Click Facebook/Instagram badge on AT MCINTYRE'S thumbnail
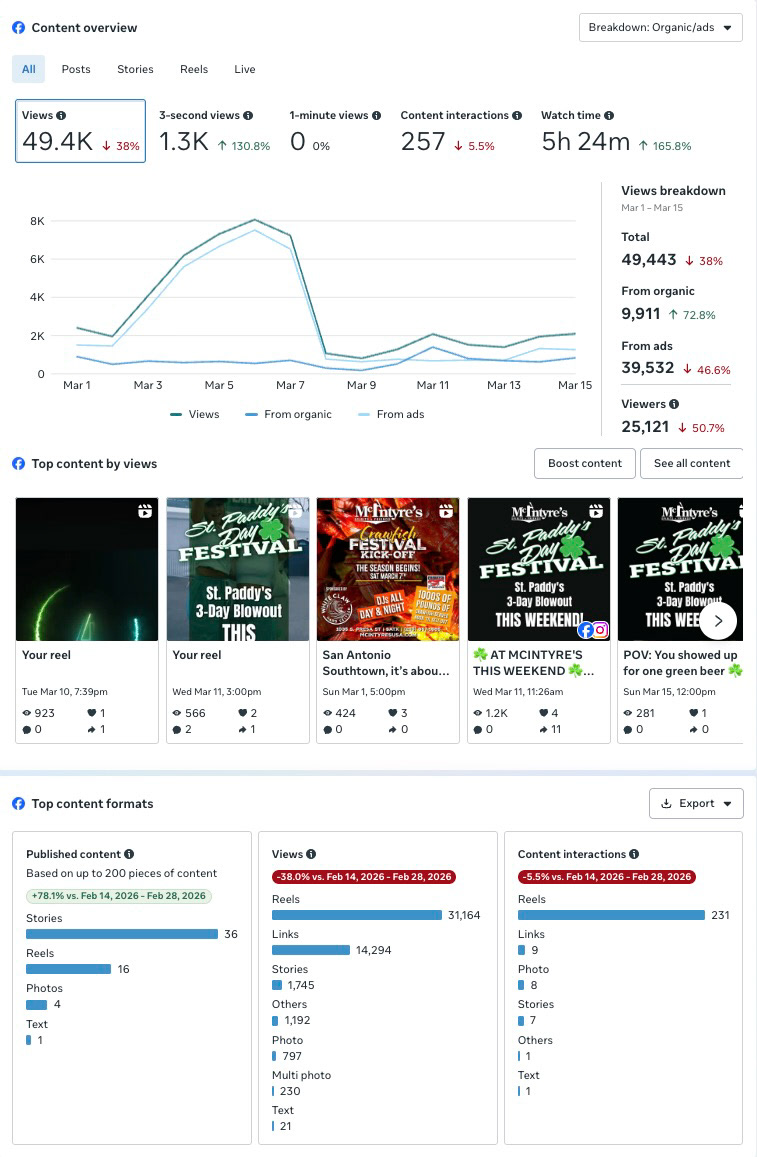This screenshot has height=1157, width=757. coord(594,629)
